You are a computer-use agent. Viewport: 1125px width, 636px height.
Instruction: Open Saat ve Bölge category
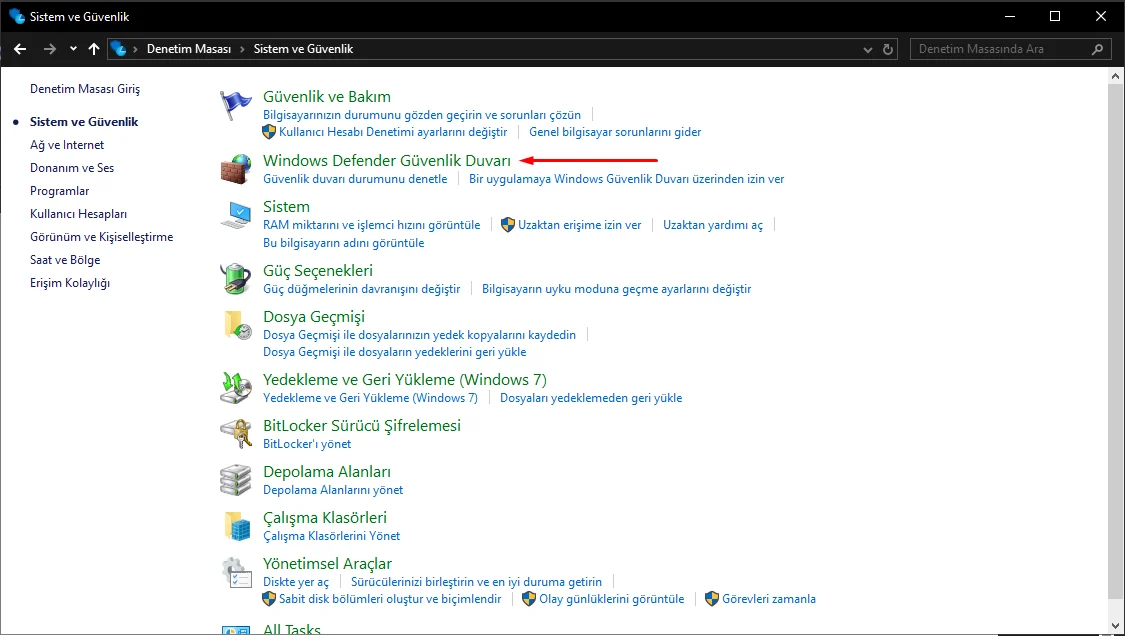[65, 260]
